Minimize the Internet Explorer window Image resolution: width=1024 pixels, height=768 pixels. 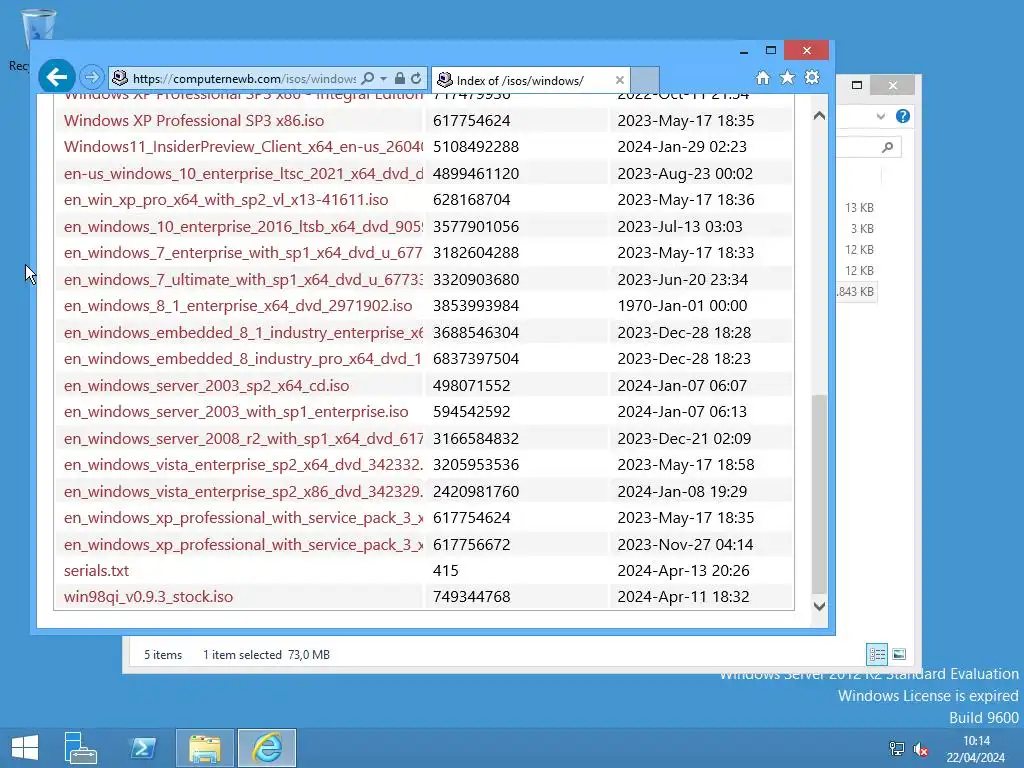(x=744, y=51)
